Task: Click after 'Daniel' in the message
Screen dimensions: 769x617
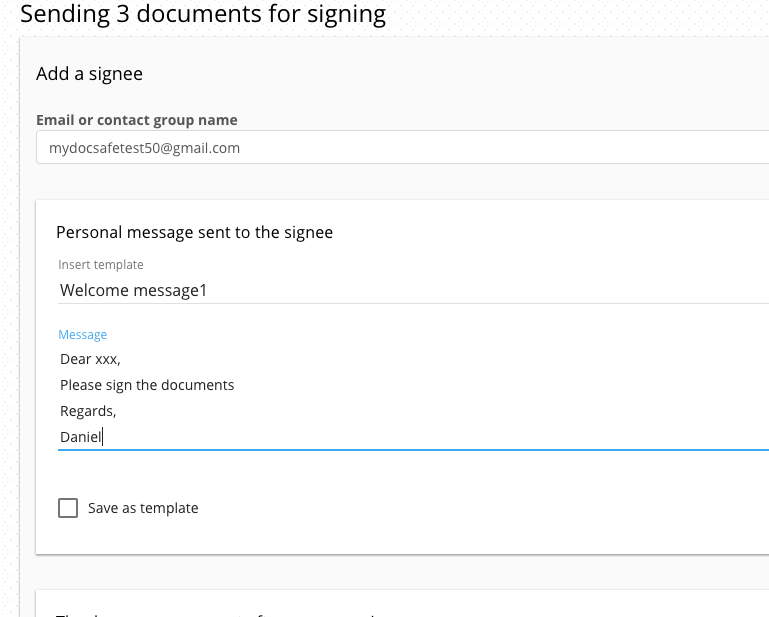Action: coord(104,437)
